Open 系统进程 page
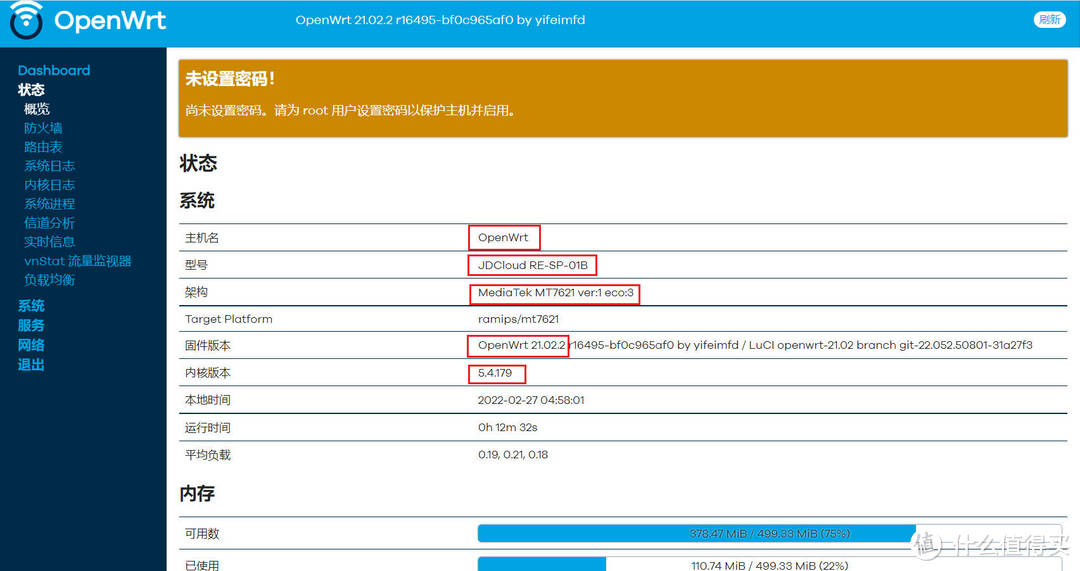Viewport: 1080px width, 571px height. click(49, 204)
